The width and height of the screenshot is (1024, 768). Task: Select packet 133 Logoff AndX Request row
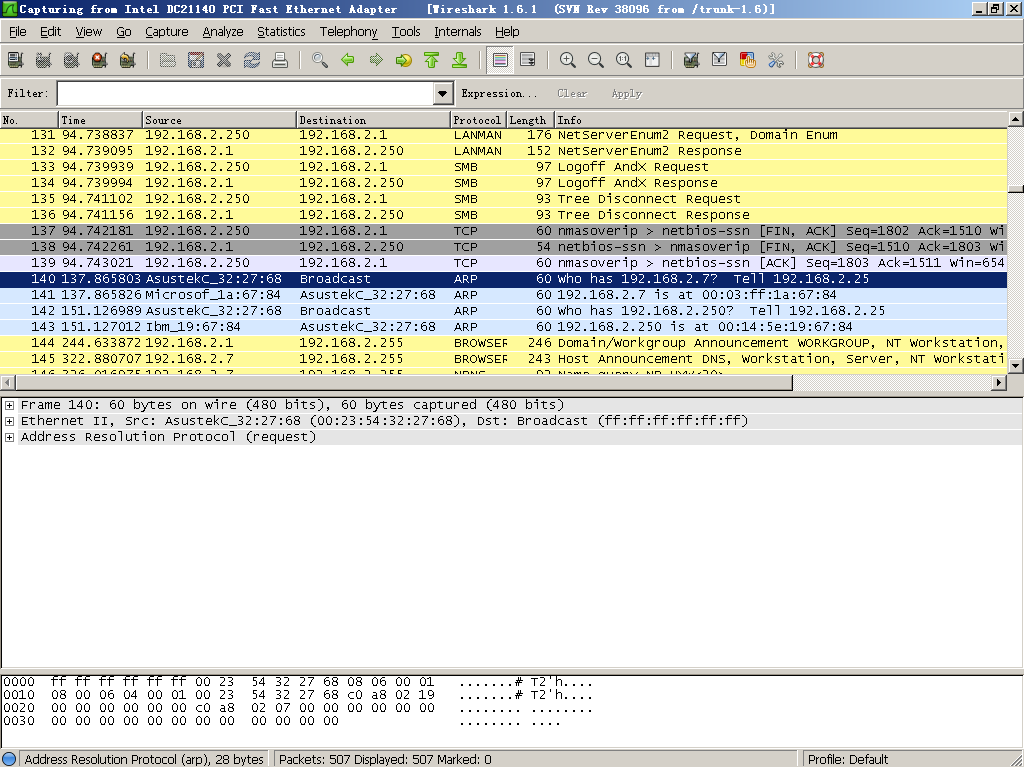tap(504, 167)
